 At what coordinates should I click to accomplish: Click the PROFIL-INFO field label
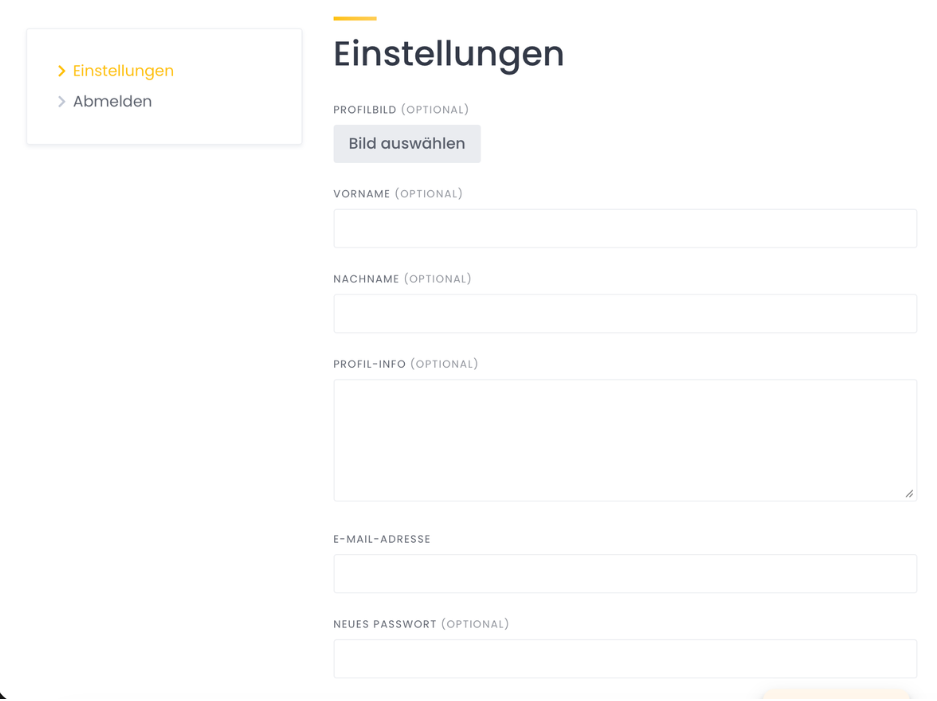click(x=369, y=364)
